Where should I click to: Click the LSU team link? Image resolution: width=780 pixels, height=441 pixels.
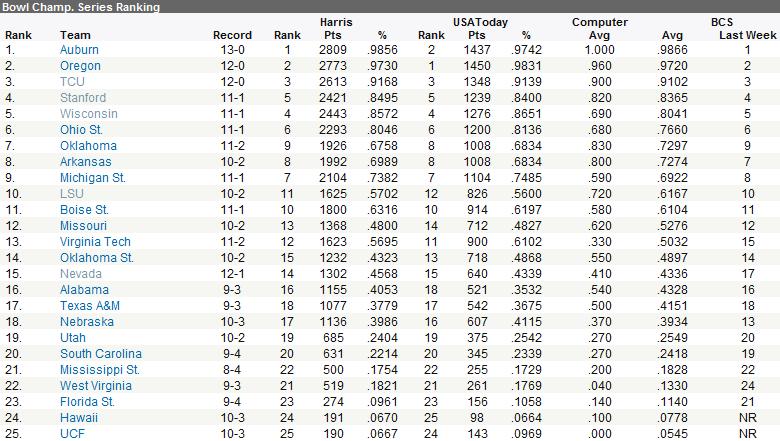tap(72, 193)
